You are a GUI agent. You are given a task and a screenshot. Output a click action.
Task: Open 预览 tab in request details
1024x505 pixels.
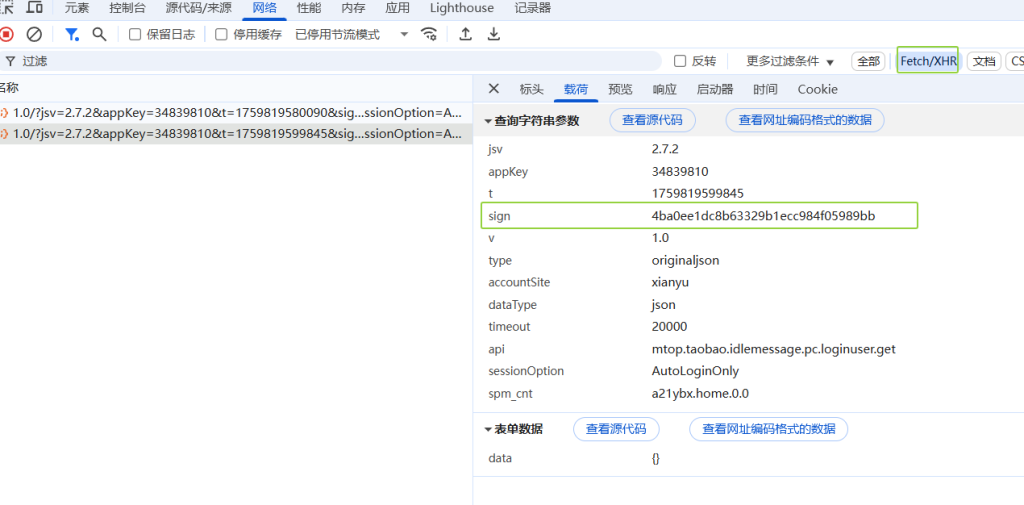[620, 90]
